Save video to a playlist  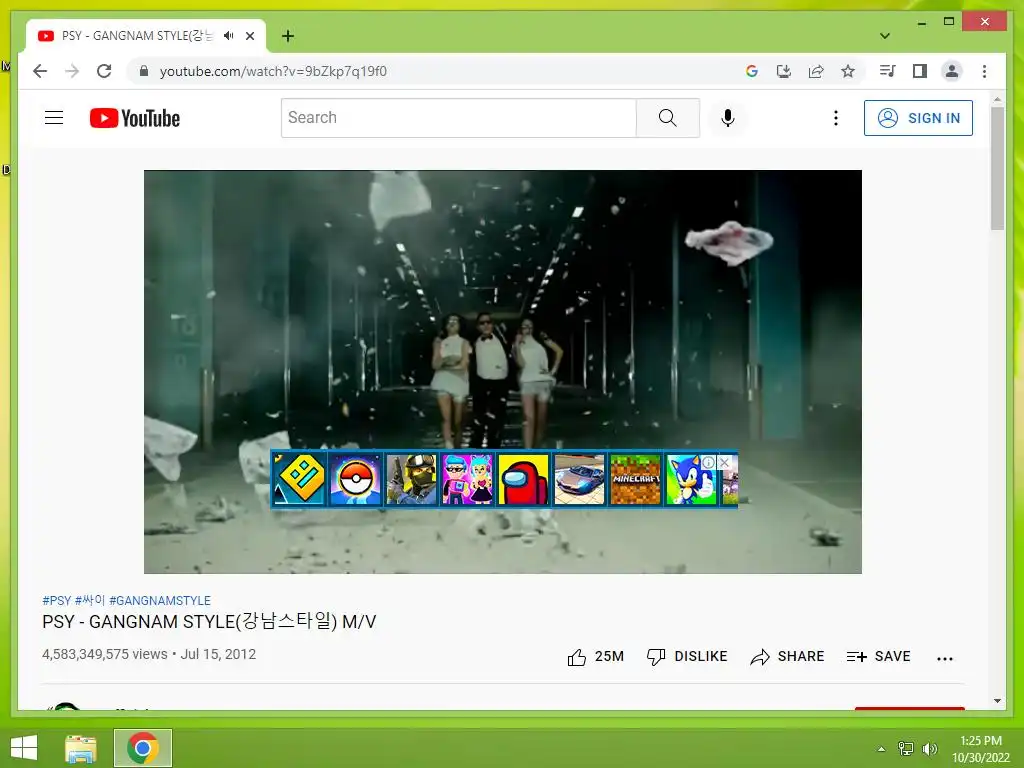tap(878, 656)
